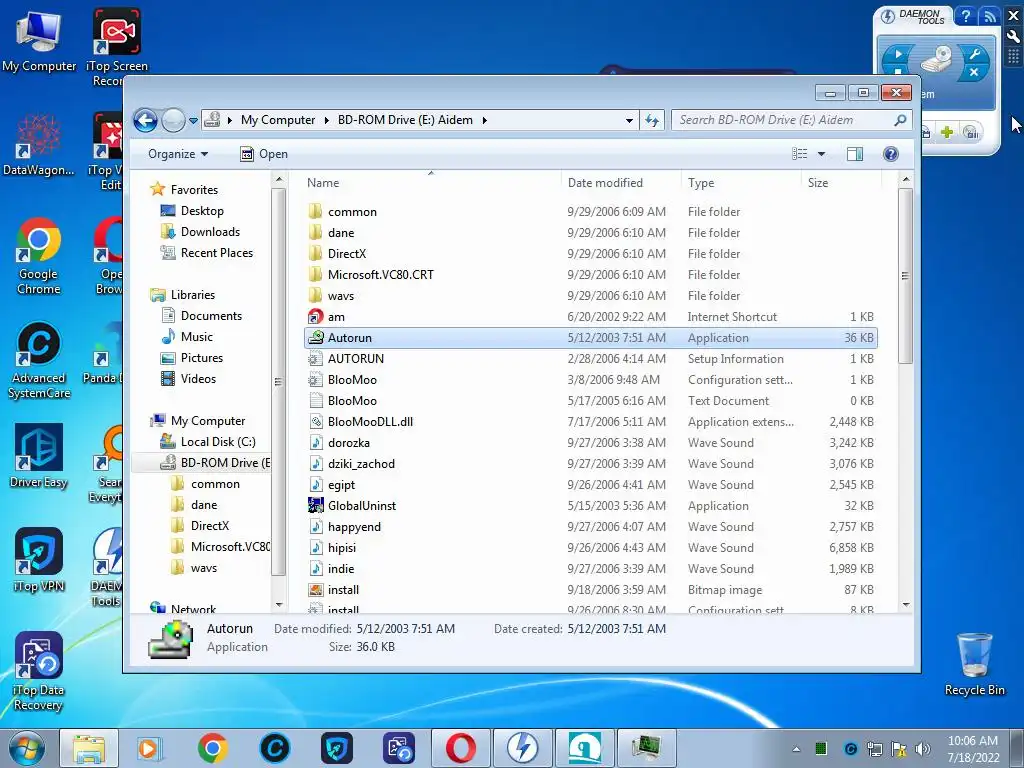
Task: Click the Windows Start button
Action: coord(26,748)
